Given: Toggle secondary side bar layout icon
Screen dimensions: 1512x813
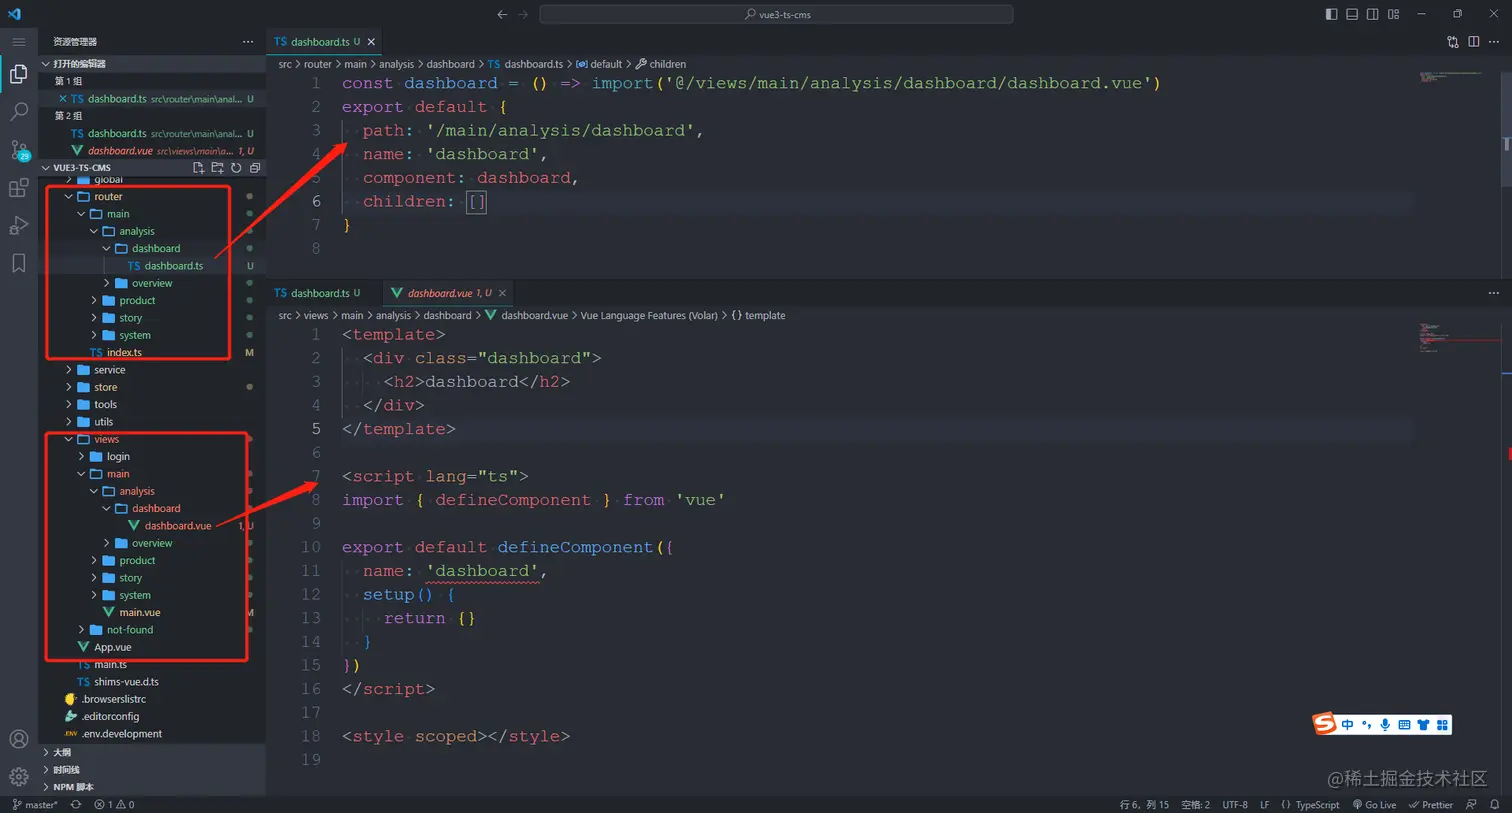Looking at the screenshot, I should pyautogui.click(x=1373, y=14).
